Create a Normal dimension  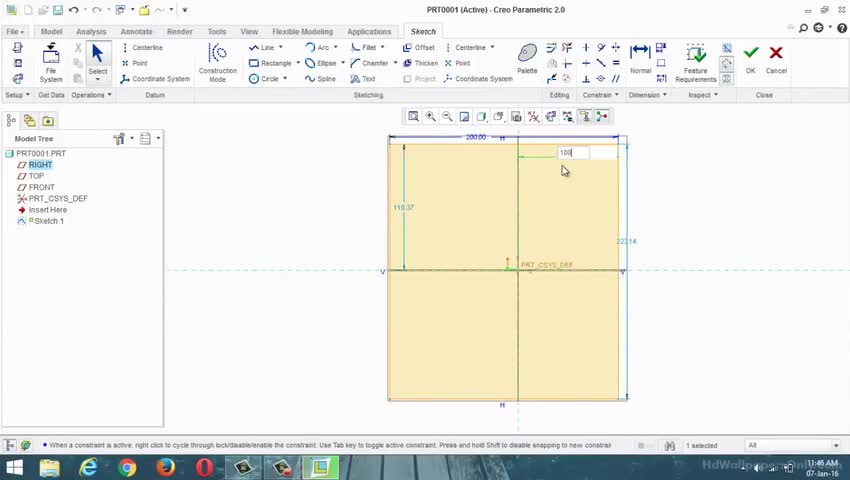click(640, 59)
